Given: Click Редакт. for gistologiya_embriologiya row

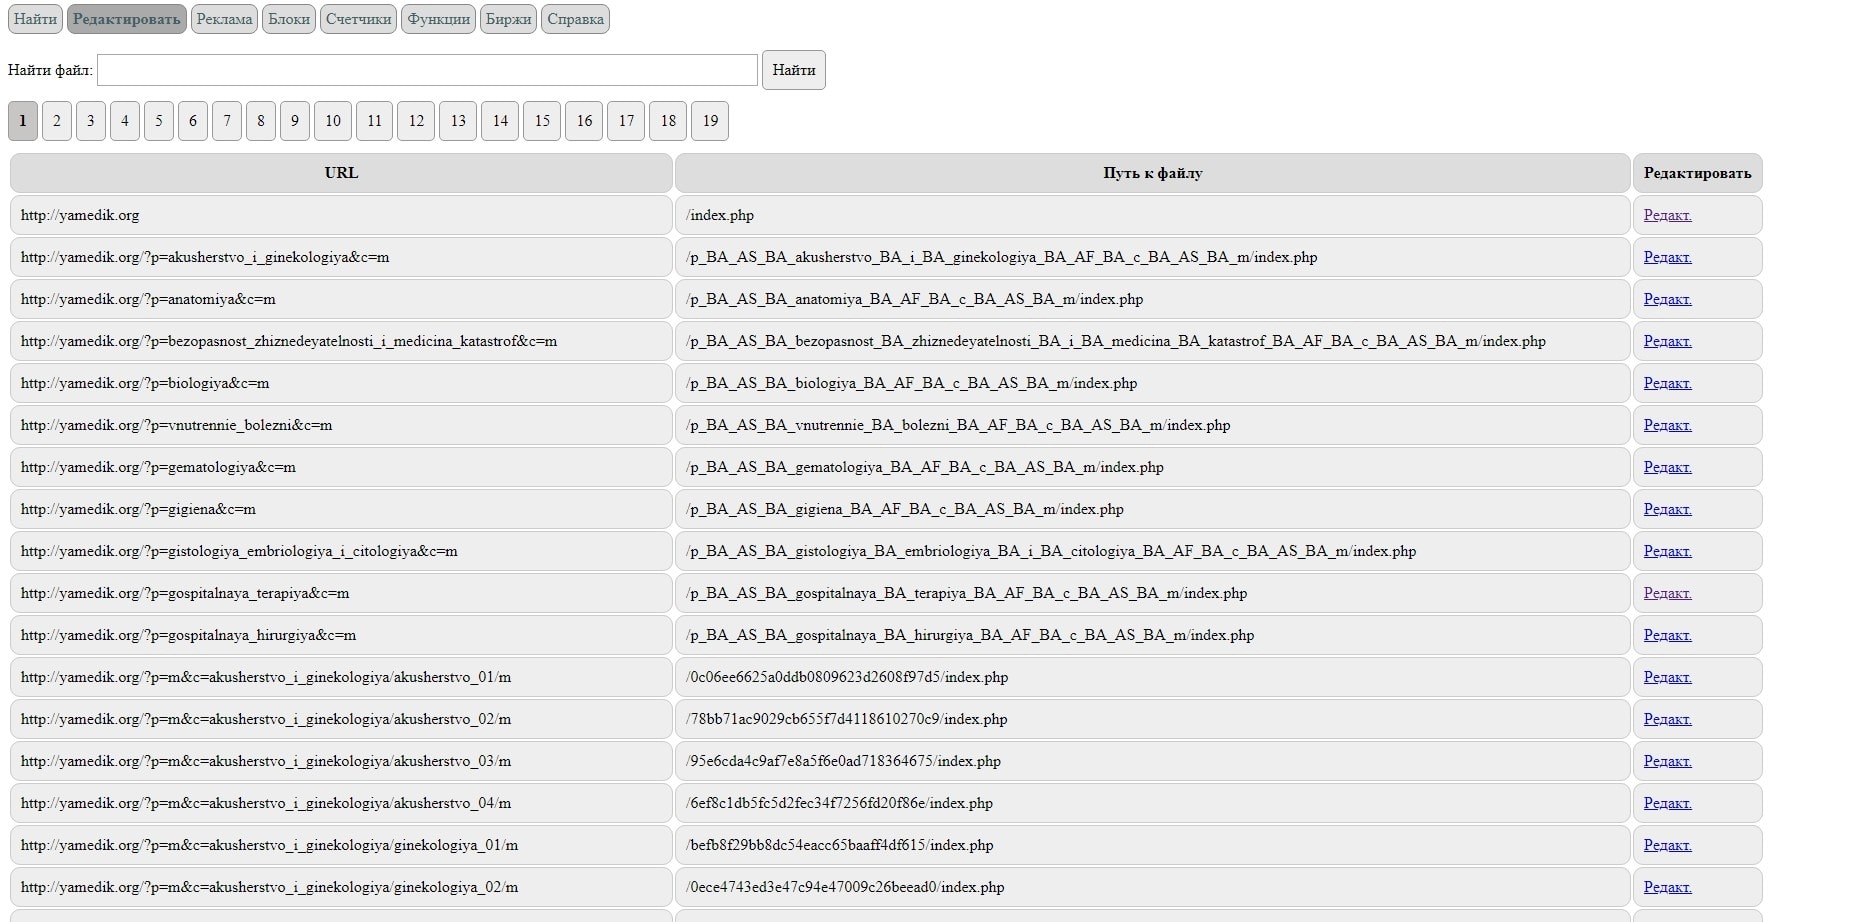Looking at the screenshot, I should point(1667,551).
